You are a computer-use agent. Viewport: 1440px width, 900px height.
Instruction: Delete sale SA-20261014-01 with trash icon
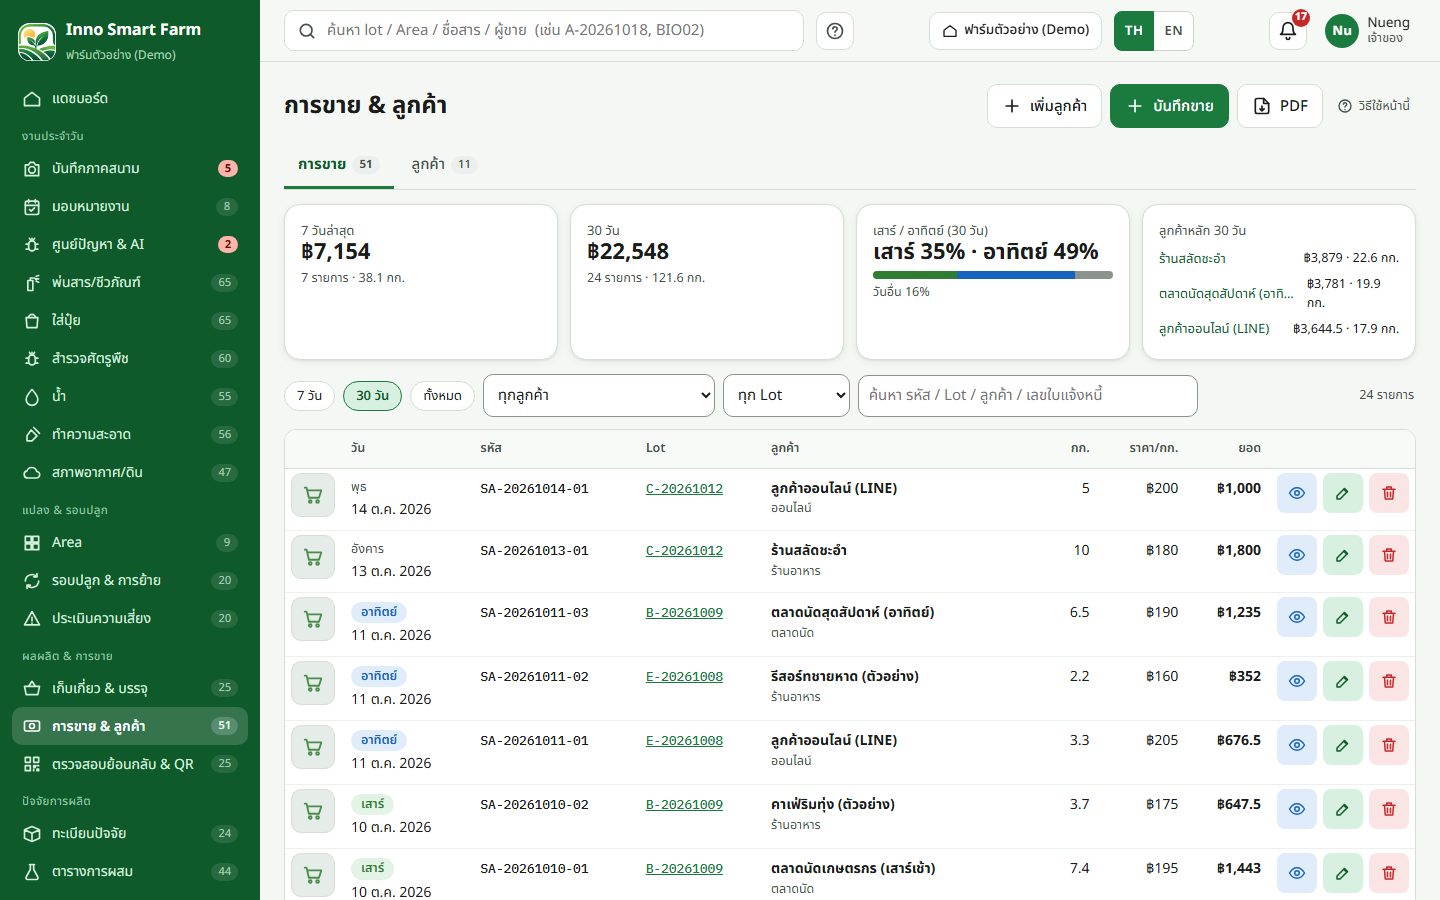click(x=1389, y=493)
